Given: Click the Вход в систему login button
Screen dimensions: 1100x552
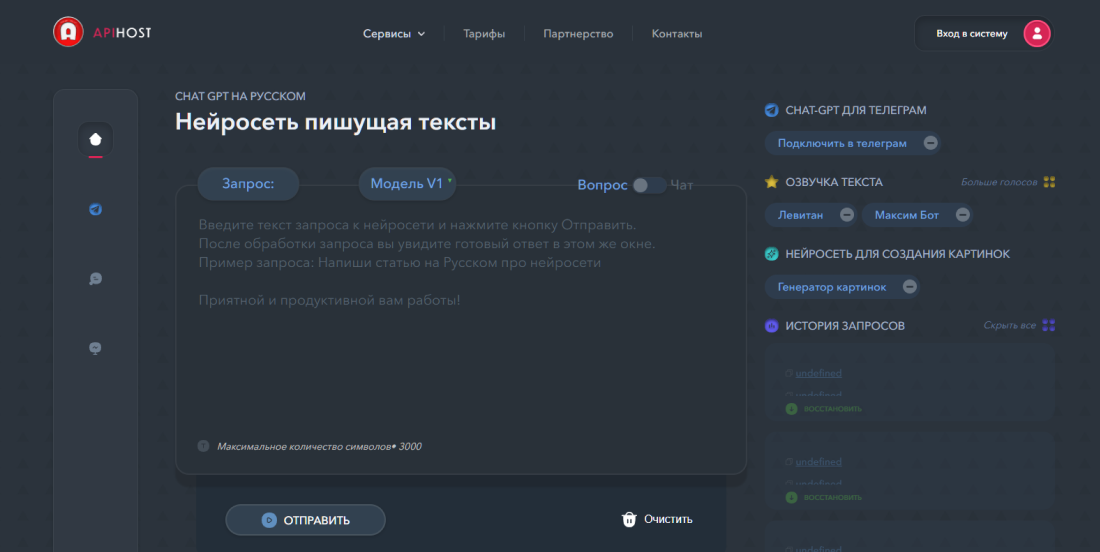Looking at the screenshot, I should click(x=984, y=34).
